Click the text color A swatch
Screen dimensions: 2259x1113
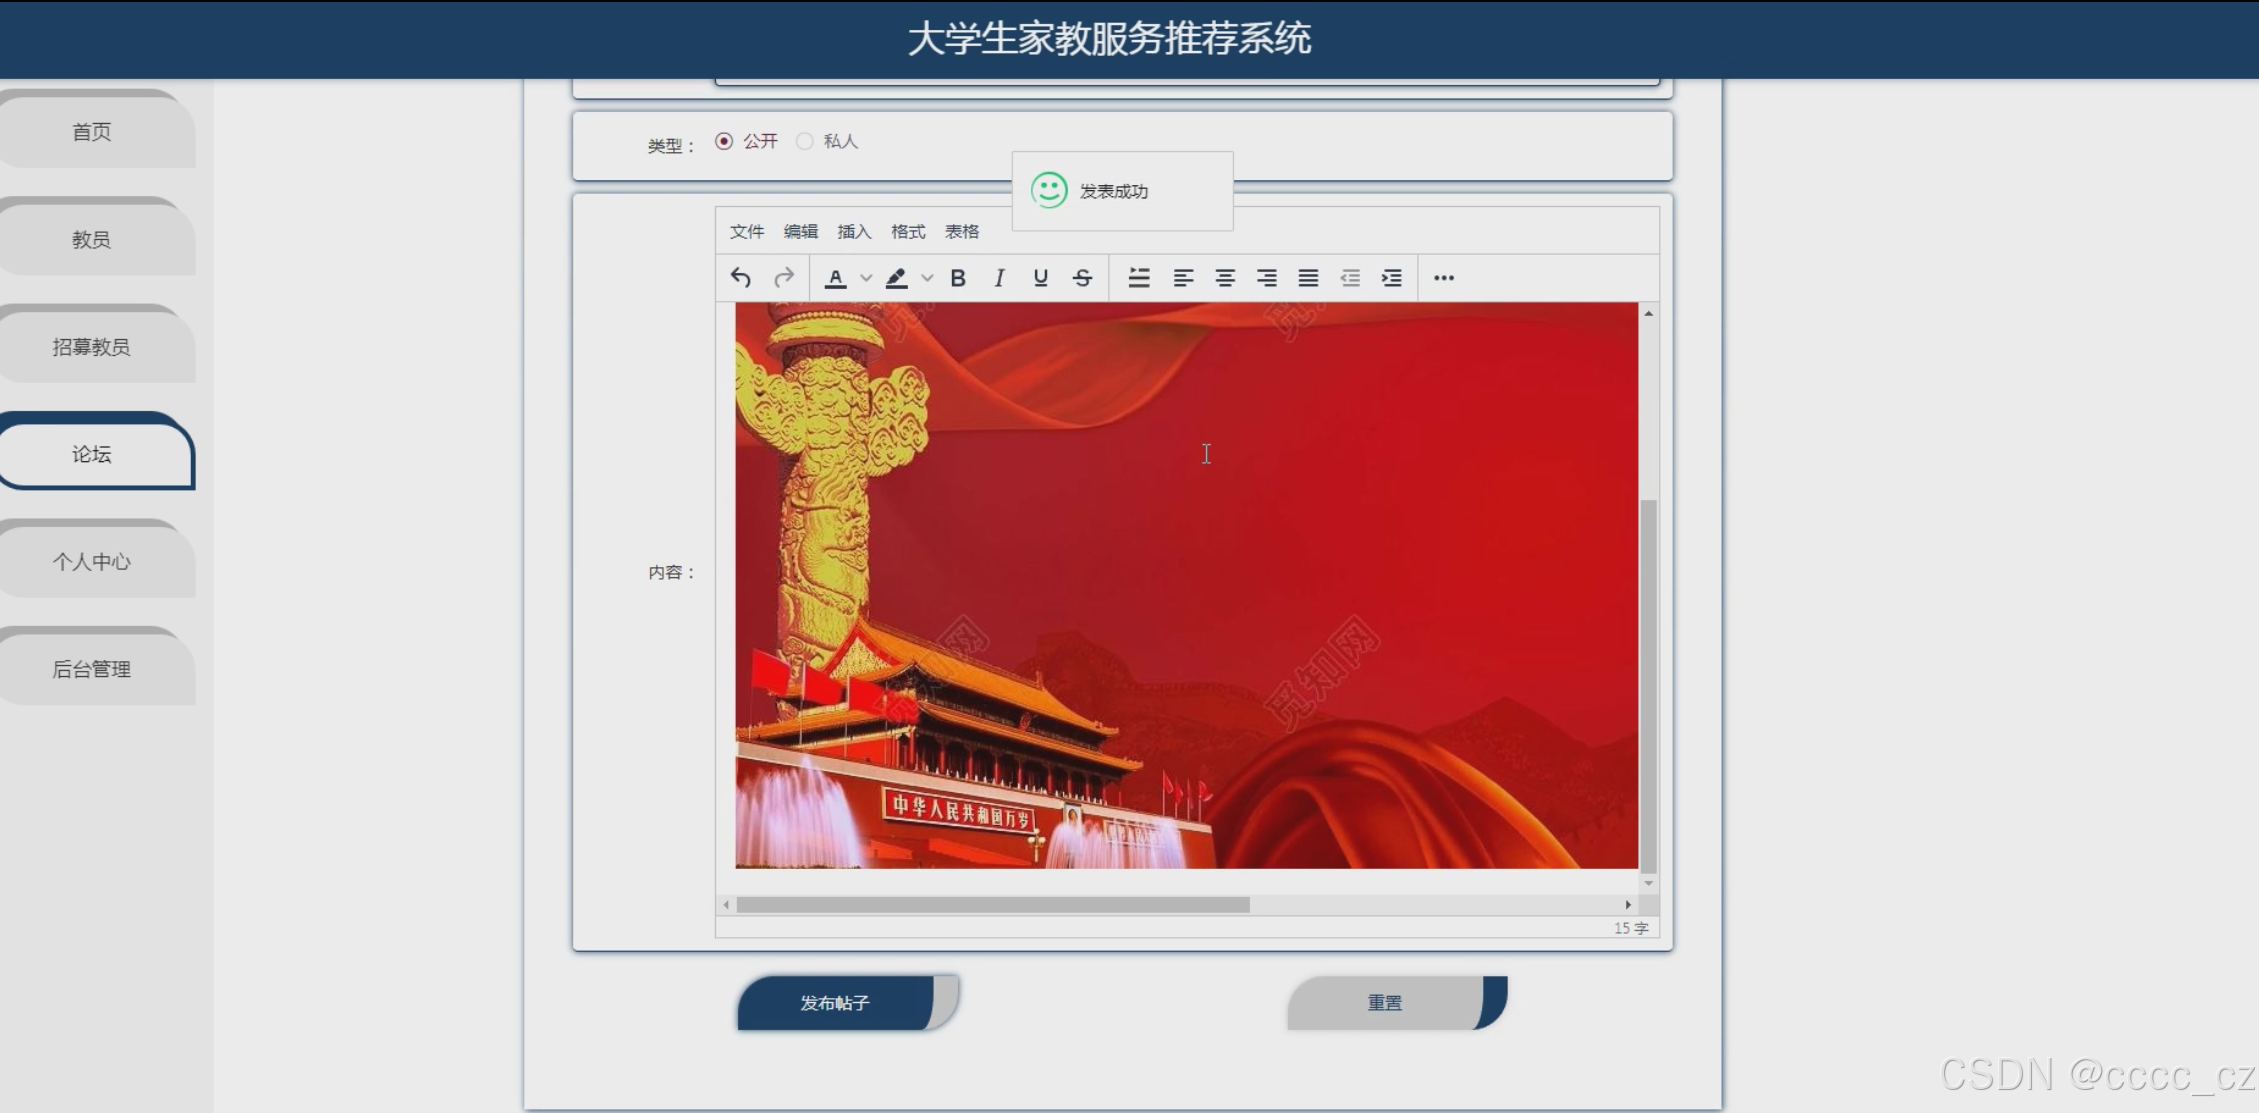click(x=835, y=278)
